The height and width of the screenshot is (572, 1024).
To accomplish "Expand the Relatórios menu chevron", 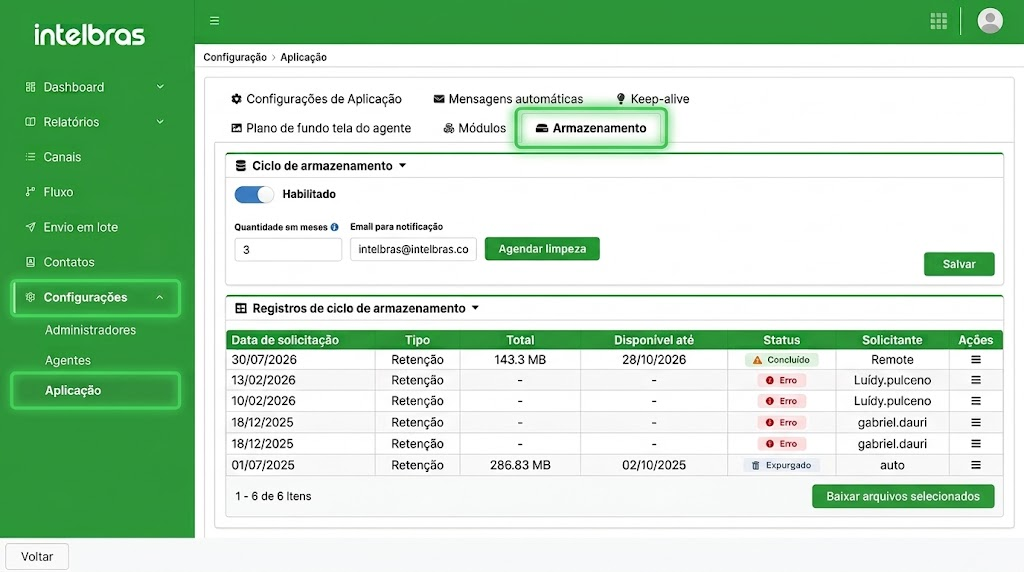I will [x=160, y=122].
